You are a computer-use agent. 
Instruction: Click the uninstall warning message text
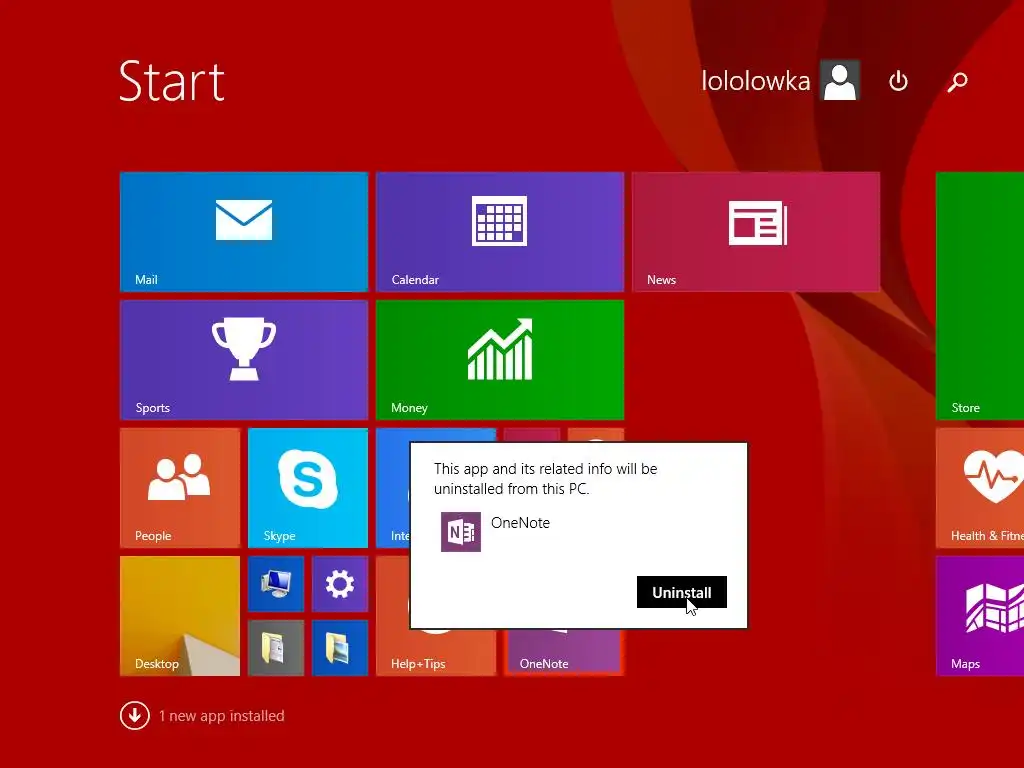coord(545,479)
